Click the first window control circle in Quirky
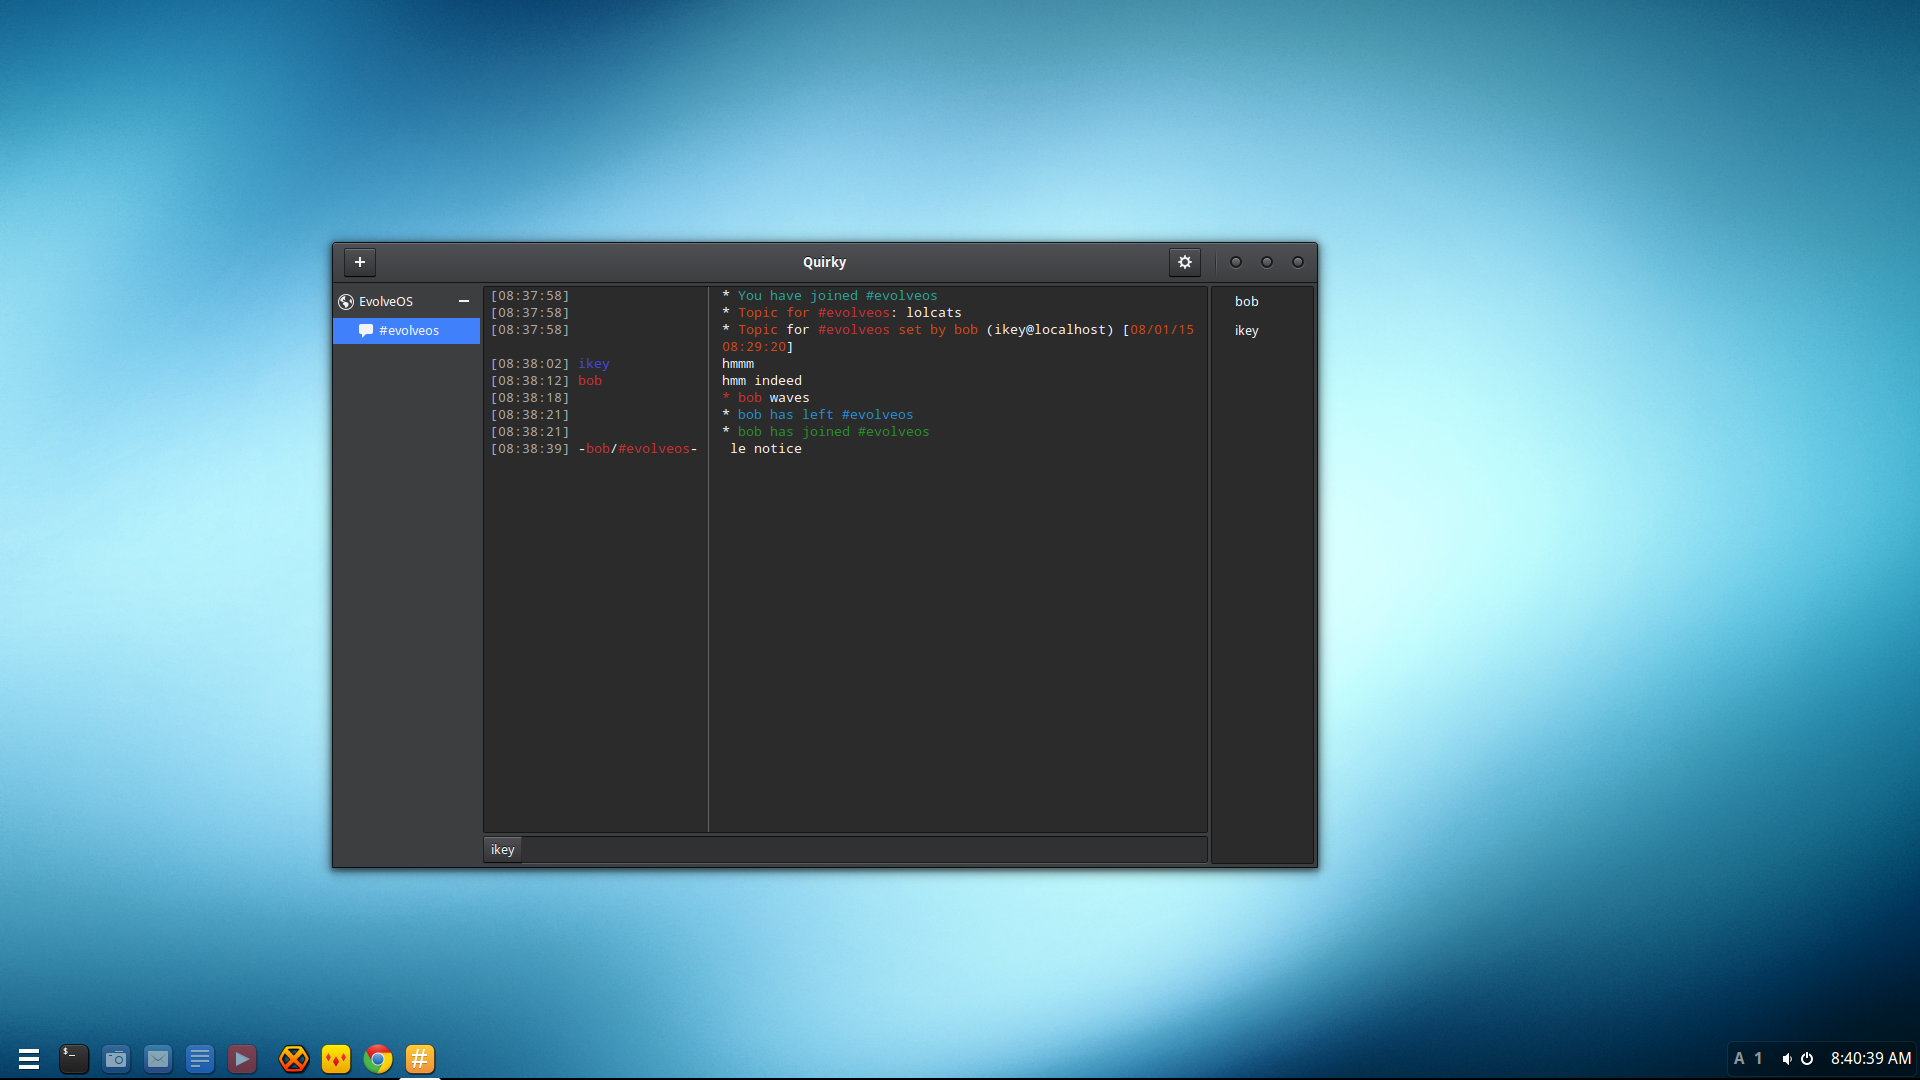The image size is (1920, 1080). point(1236,262)
